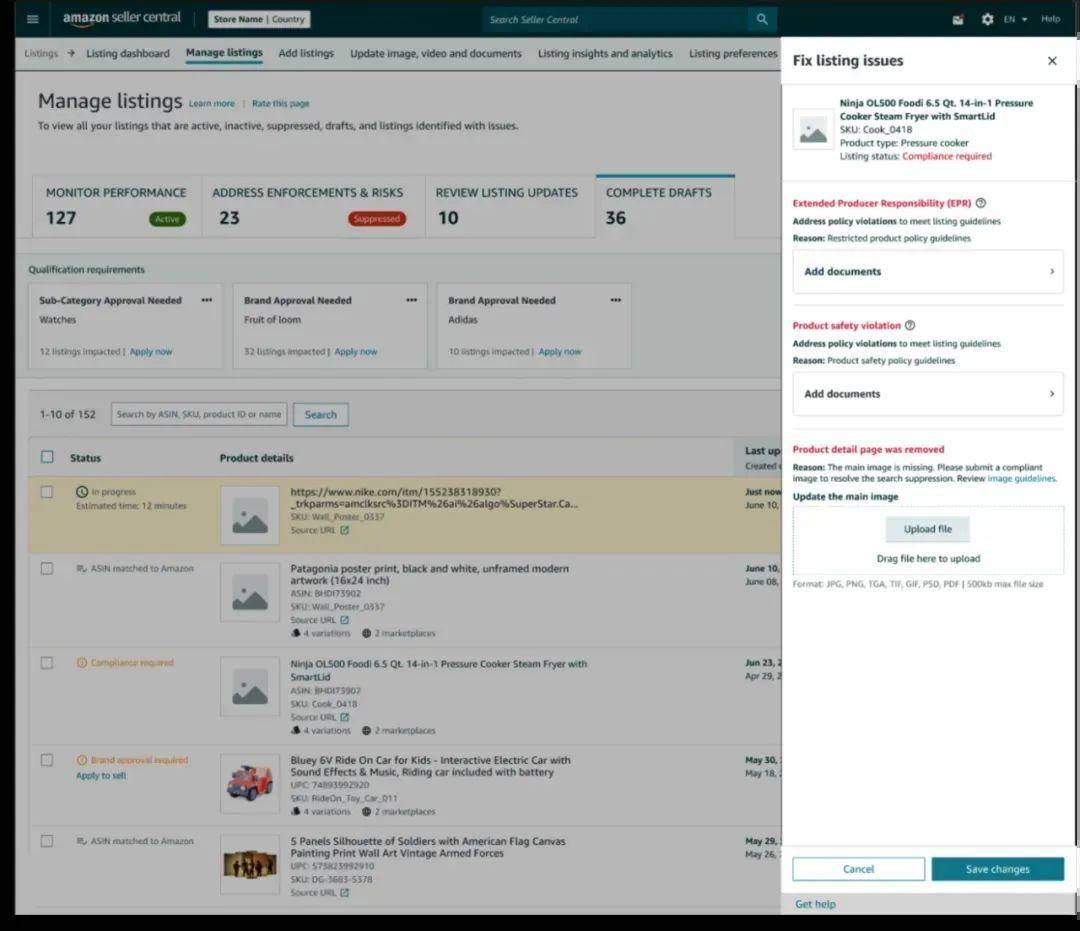1080x931 pixels.
Task: Close the Fix listing issues panel
Action: pyautogui.click(x=1052, y=61)
